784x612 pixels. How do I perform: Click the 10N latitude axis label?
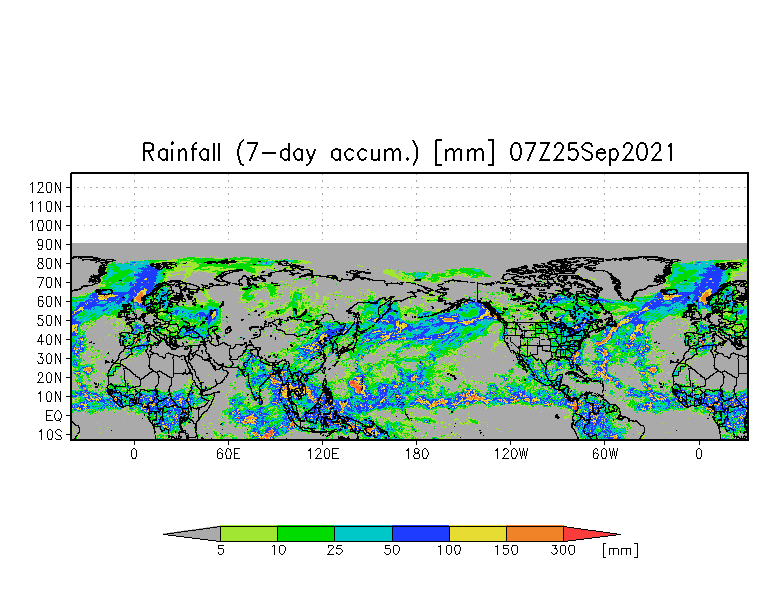tap(50, 397)
